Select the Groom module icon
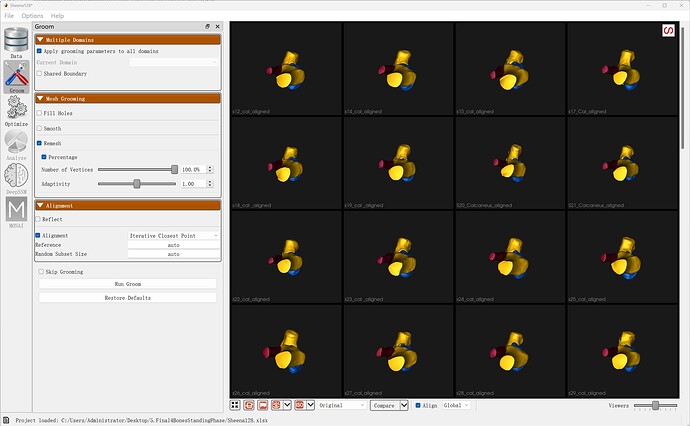The height and width of the screenshot is (426, 690). pos(16,77)
